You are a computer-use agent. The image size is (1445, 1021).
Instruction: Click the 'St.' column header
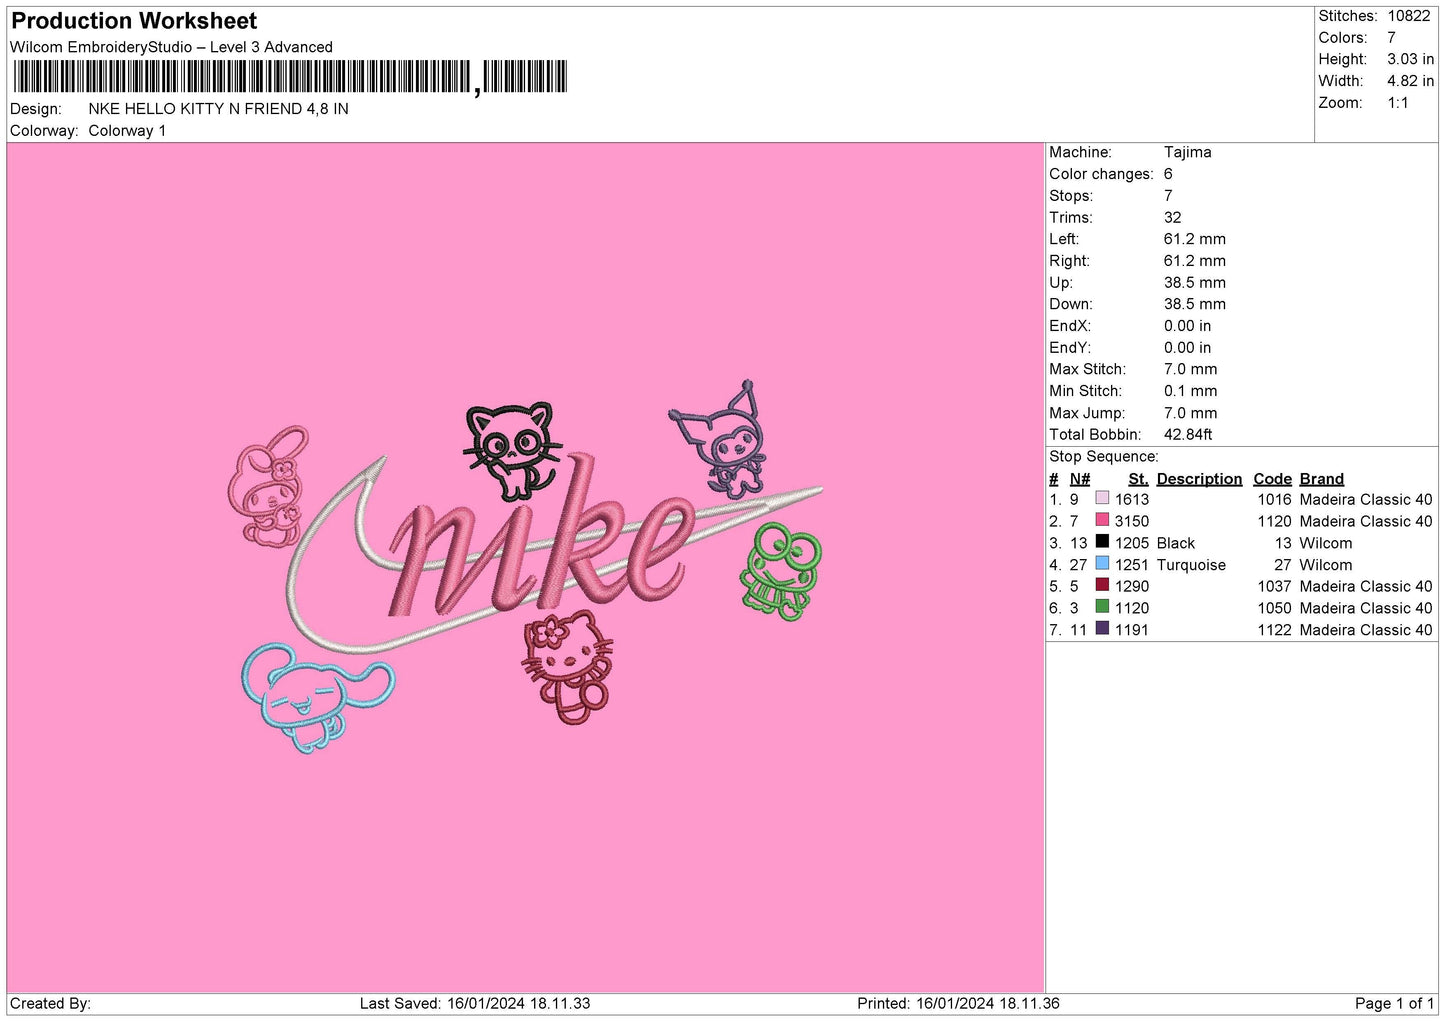pyautogui.click(x=1138, y=479)
